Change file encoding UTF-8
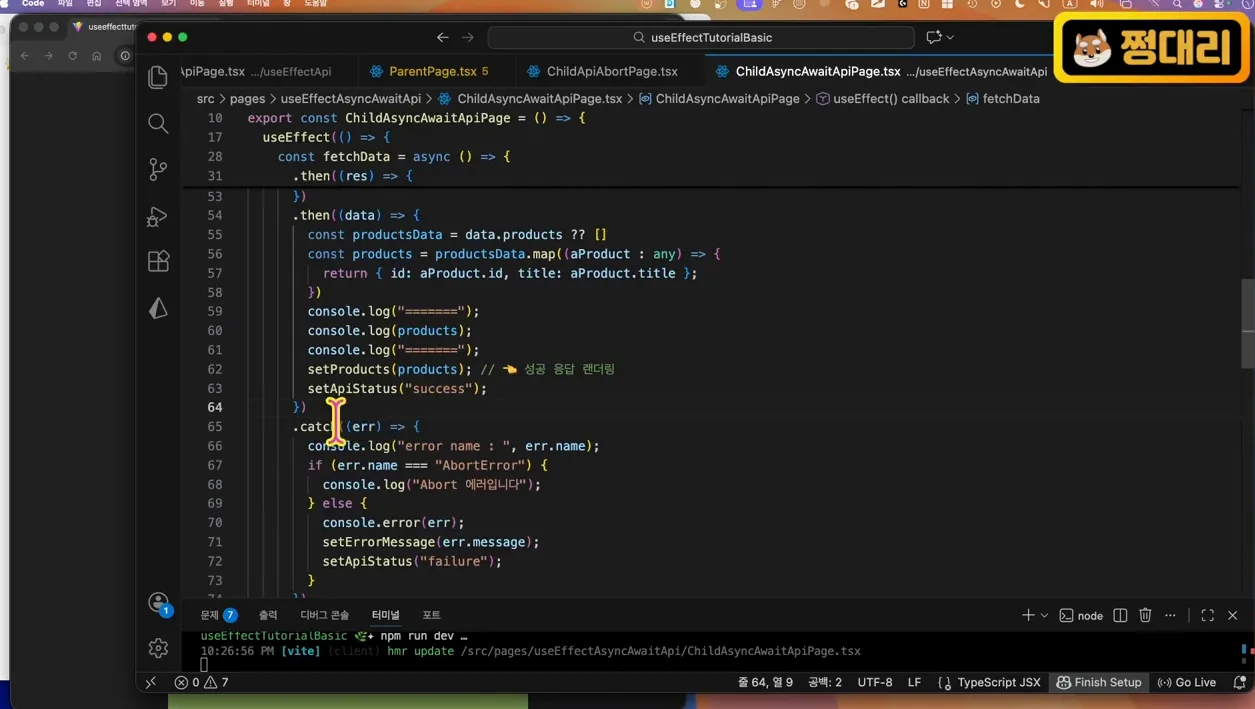 [875, 682]
